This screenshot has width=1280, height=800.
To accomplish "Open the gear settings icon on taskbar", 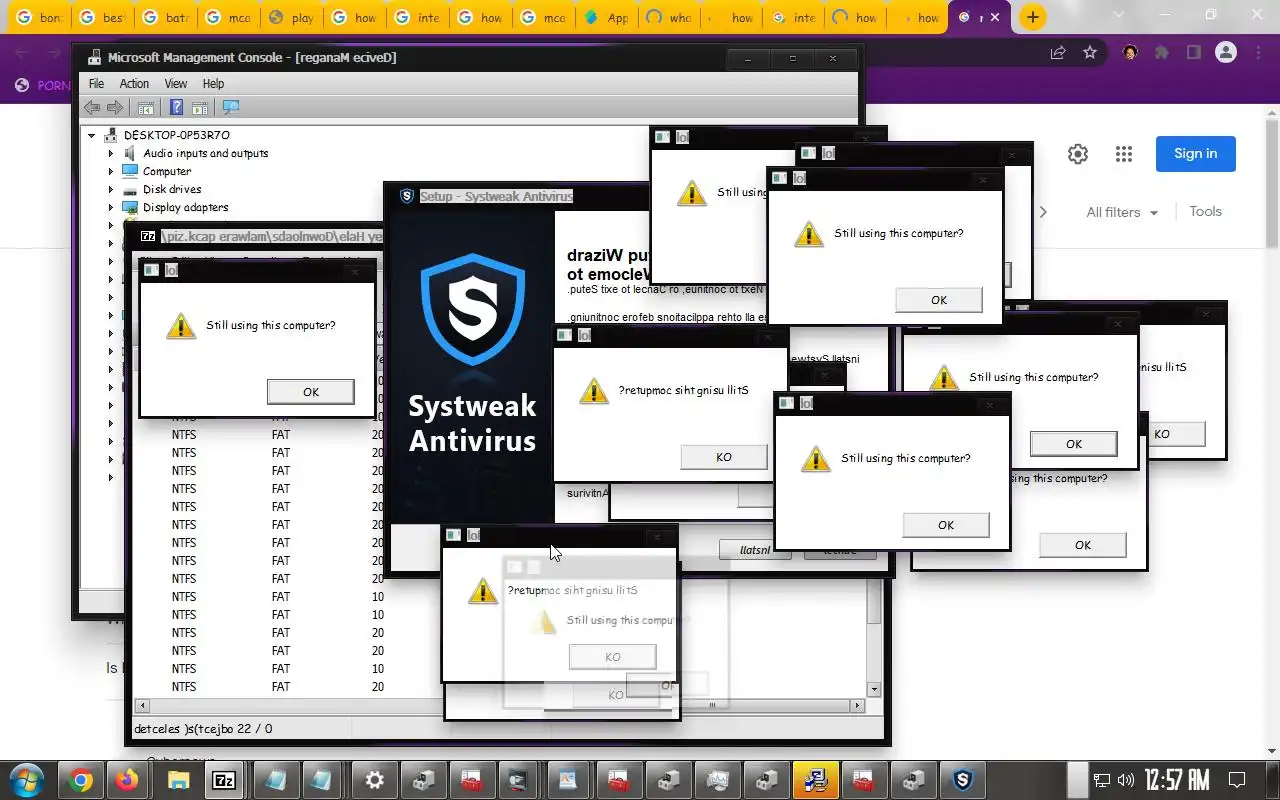I will point(374,781).
